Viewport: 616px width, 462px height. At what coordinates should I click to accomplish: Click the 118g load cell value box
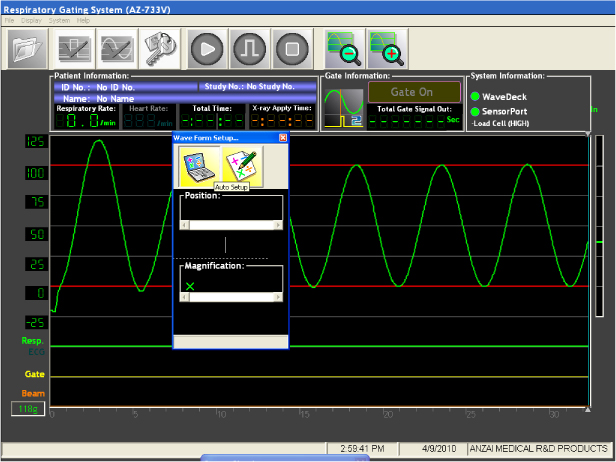pos(26,408)
